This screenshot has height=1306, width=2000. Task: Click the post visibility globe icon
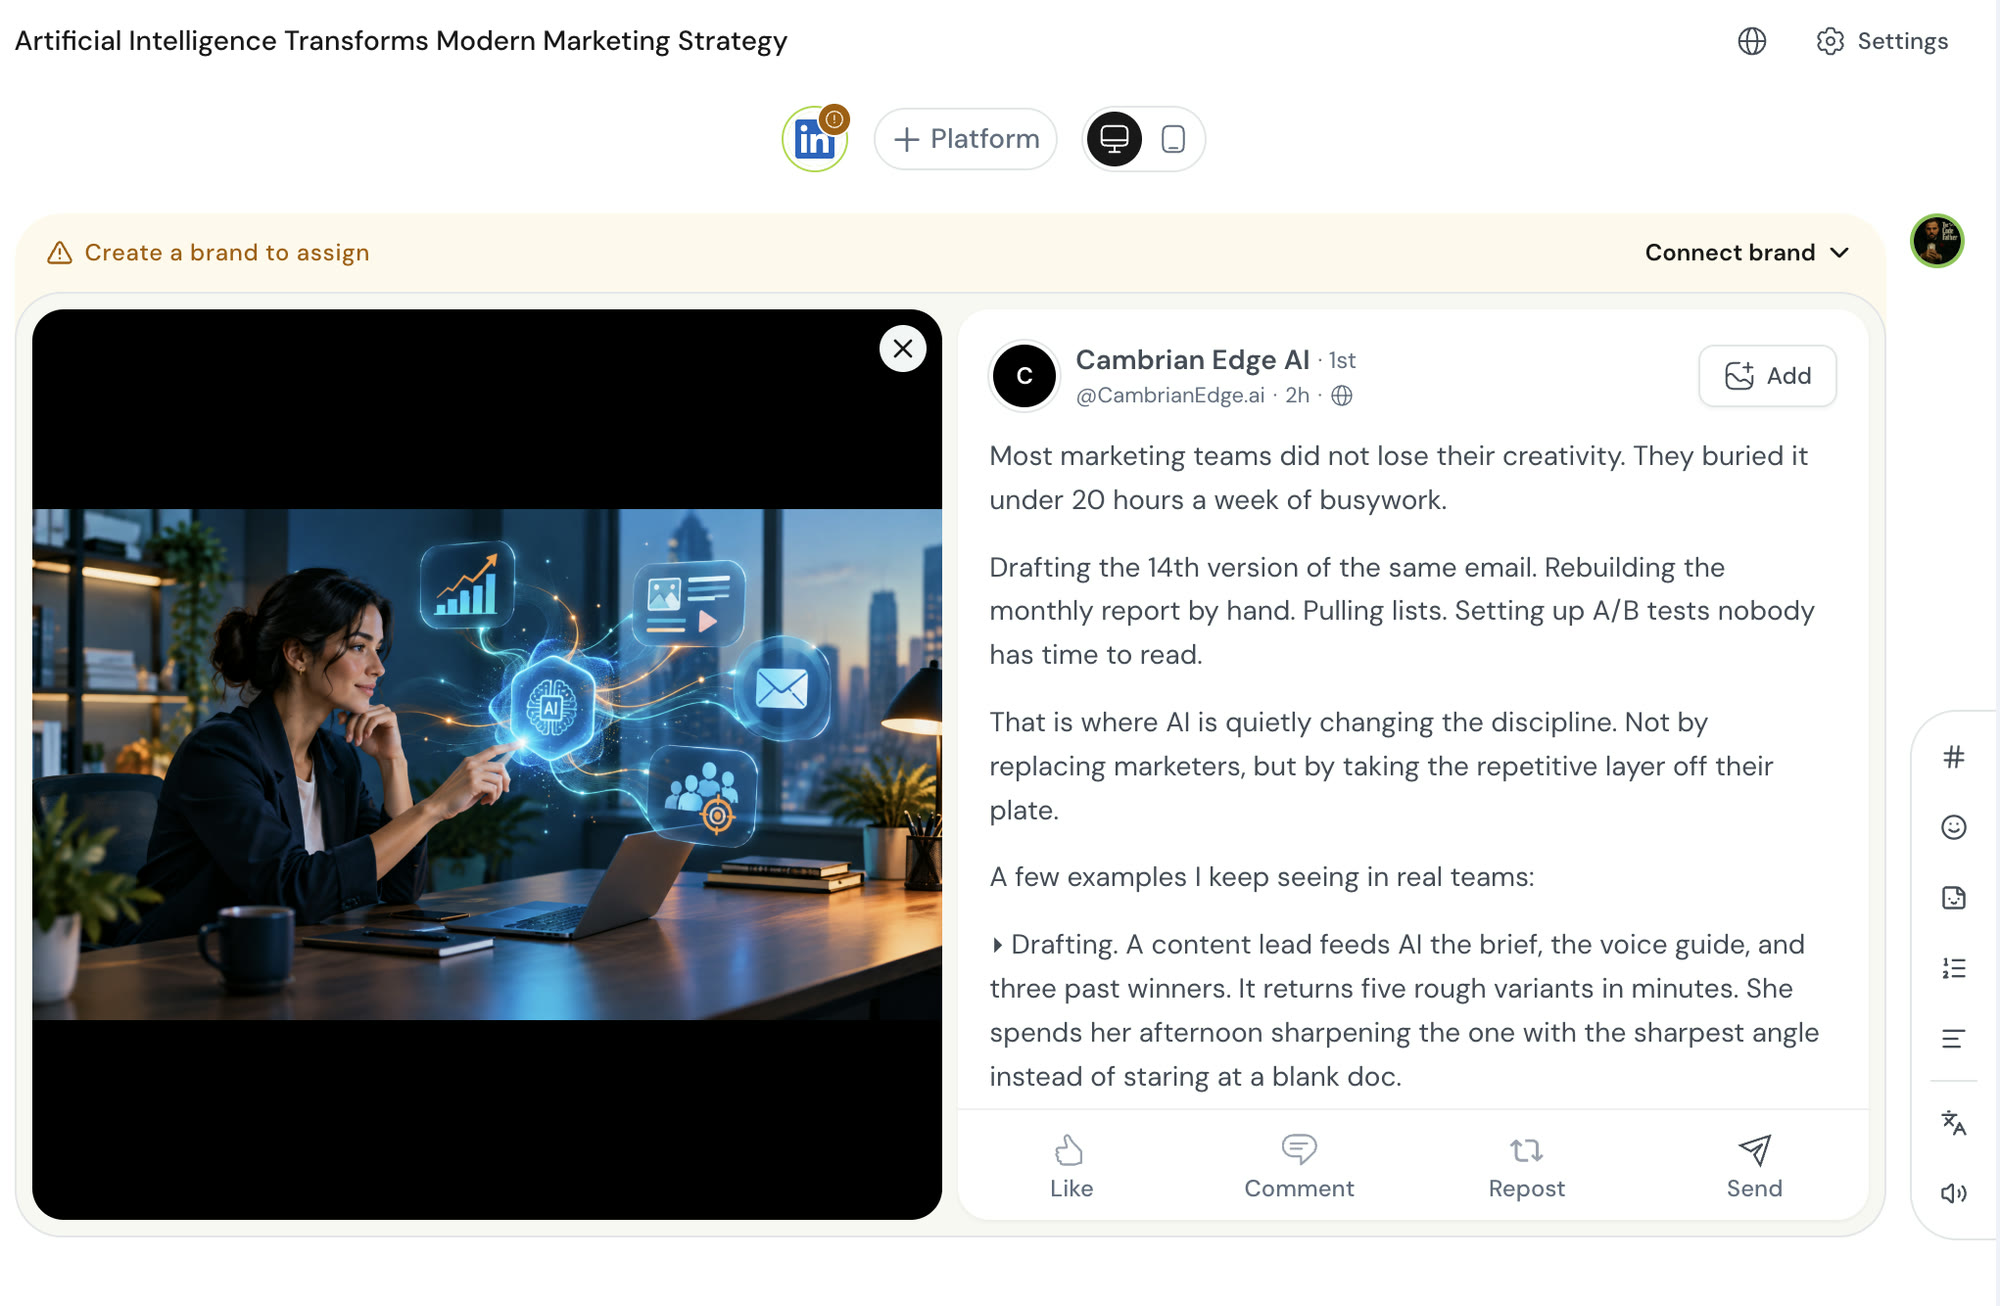[x=1342, y=396]
